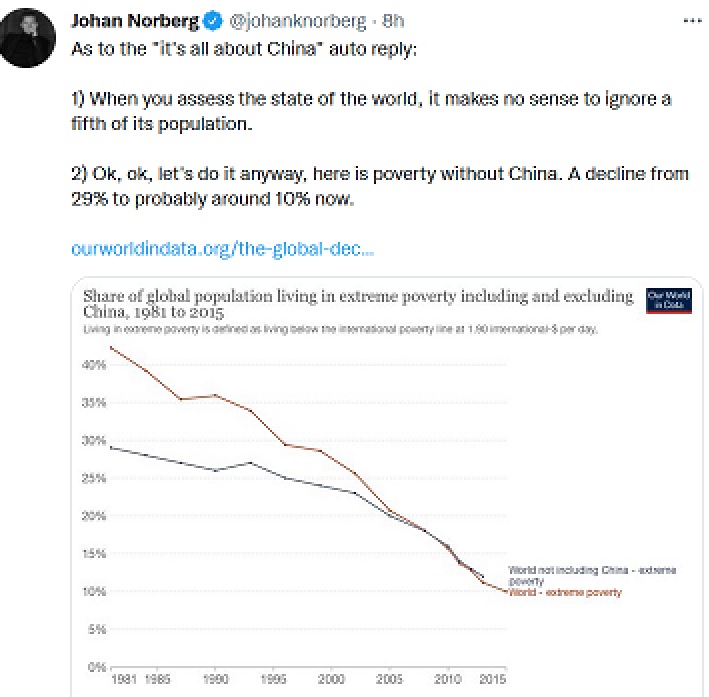Click the 1981 label on the x-axis
This screenshot has height=697, width=709.
click(124, 679)
